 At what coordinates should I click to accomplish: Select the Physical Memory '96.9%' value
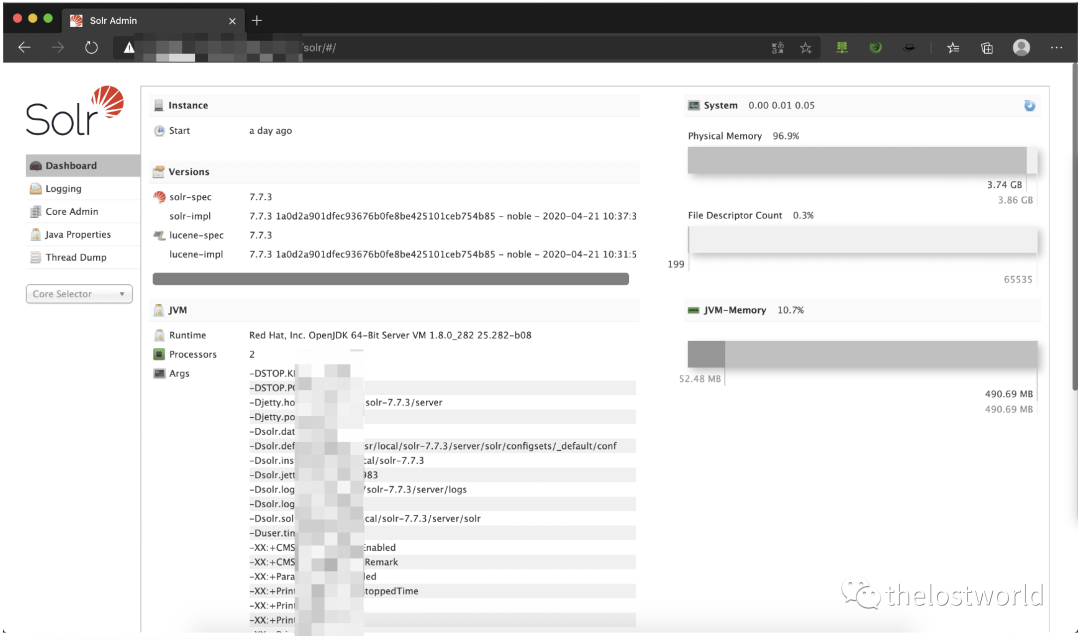pyautogui.click(x=786, y=136)
